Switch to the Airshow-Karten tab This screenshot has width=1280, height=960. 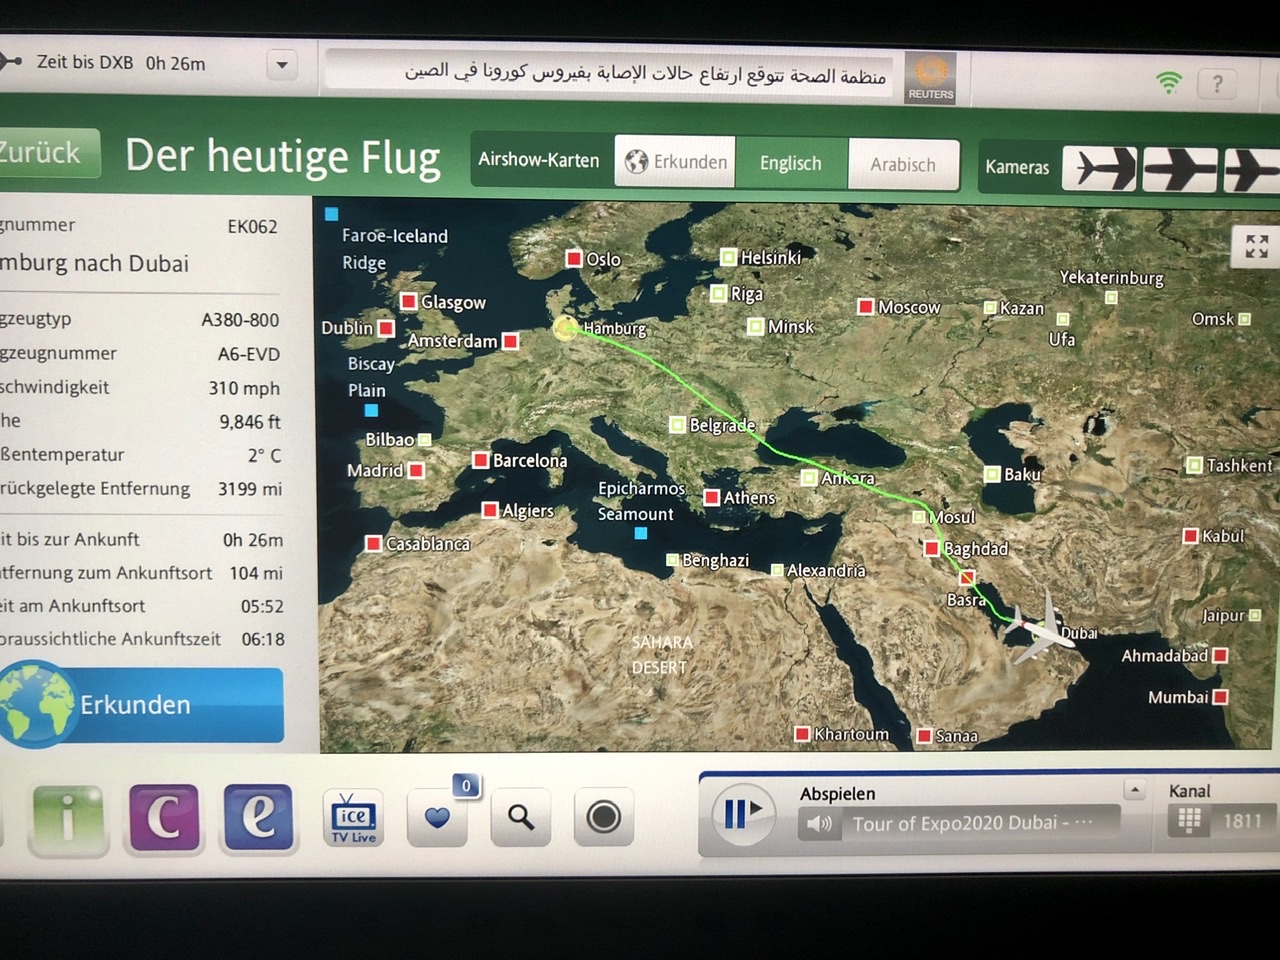[538, 160]
